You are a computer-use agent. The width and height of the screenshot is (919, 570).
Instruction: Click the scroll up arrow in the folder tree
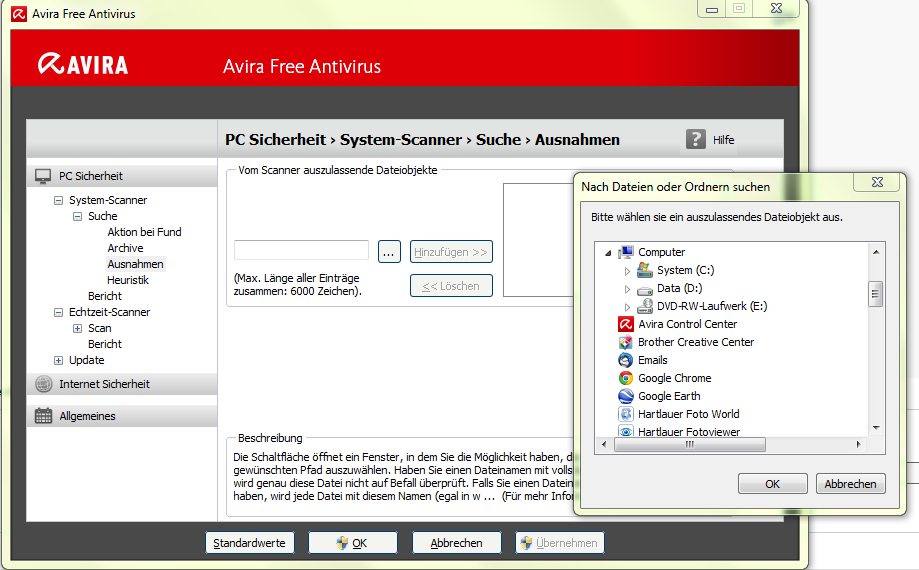coord(876,252)
